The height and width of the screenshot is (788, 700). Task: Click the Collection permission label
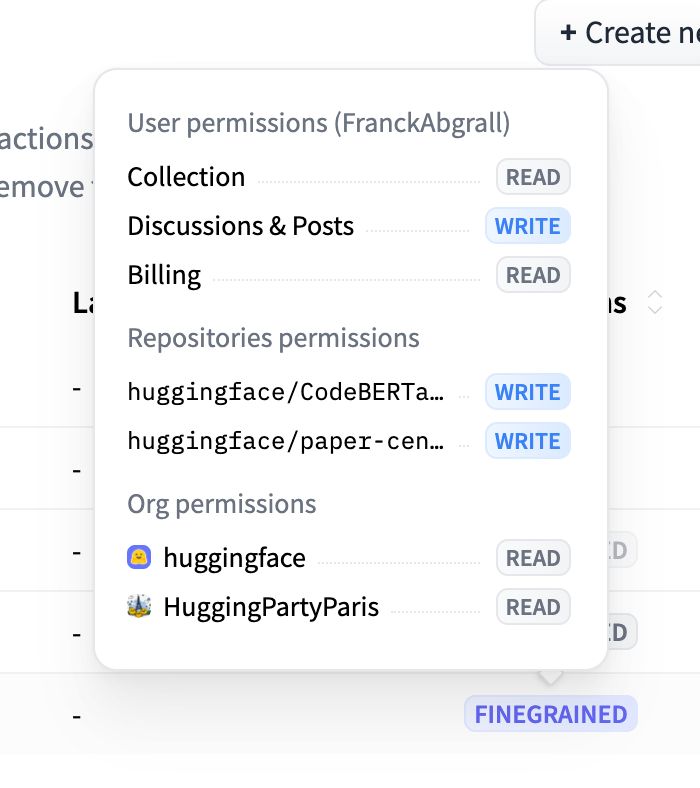click(x=186, y=177)
